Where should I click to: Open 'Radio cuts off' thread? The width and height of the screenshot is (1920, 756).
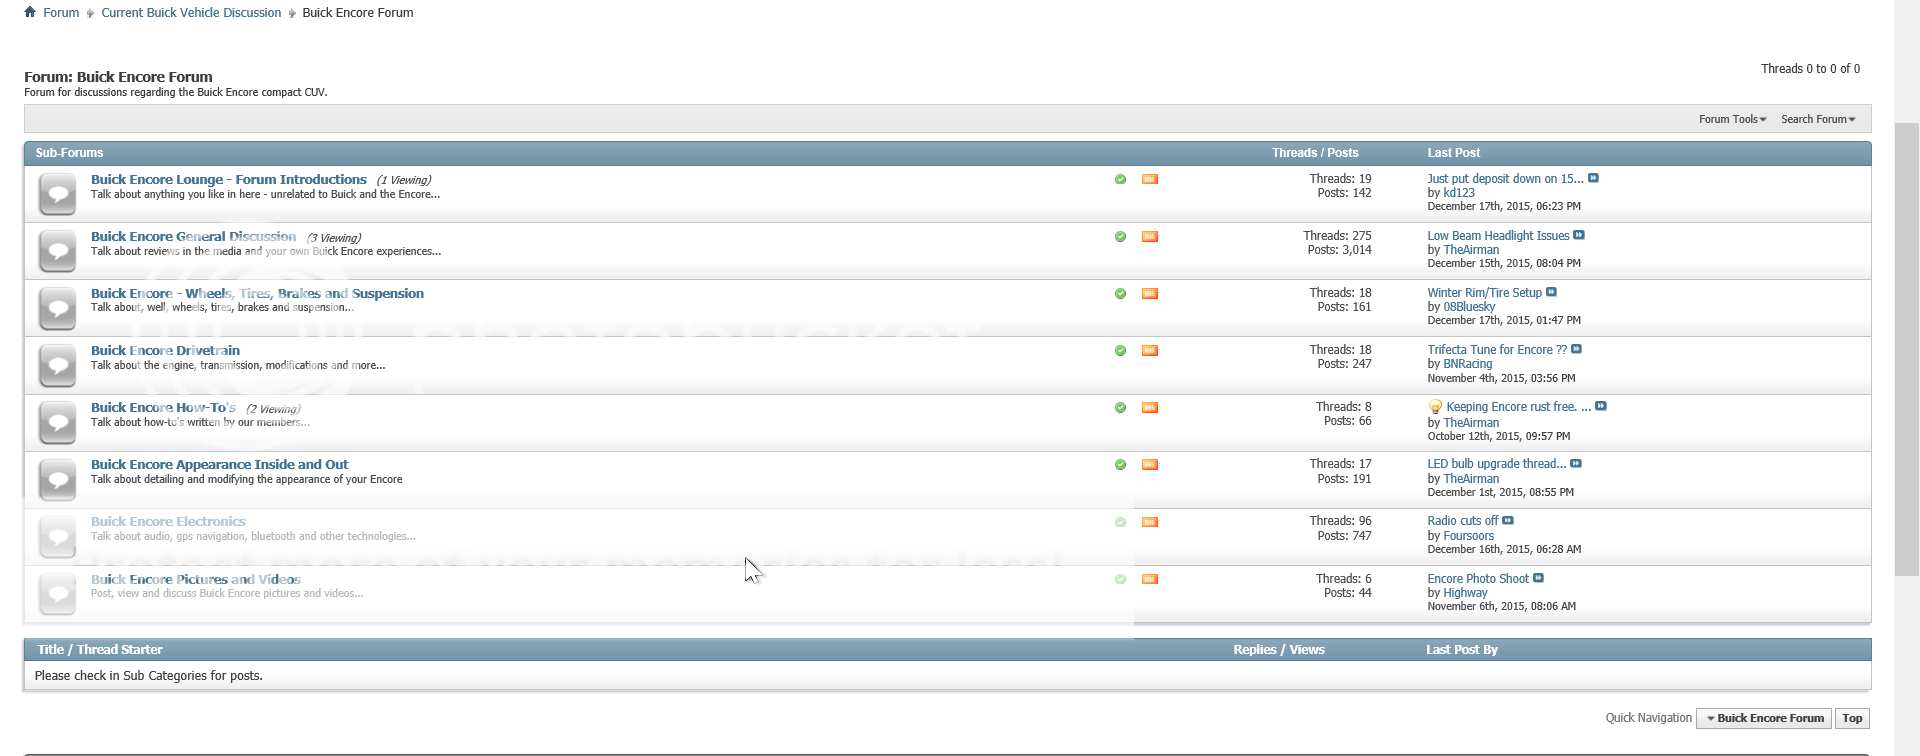(1462, 521)
